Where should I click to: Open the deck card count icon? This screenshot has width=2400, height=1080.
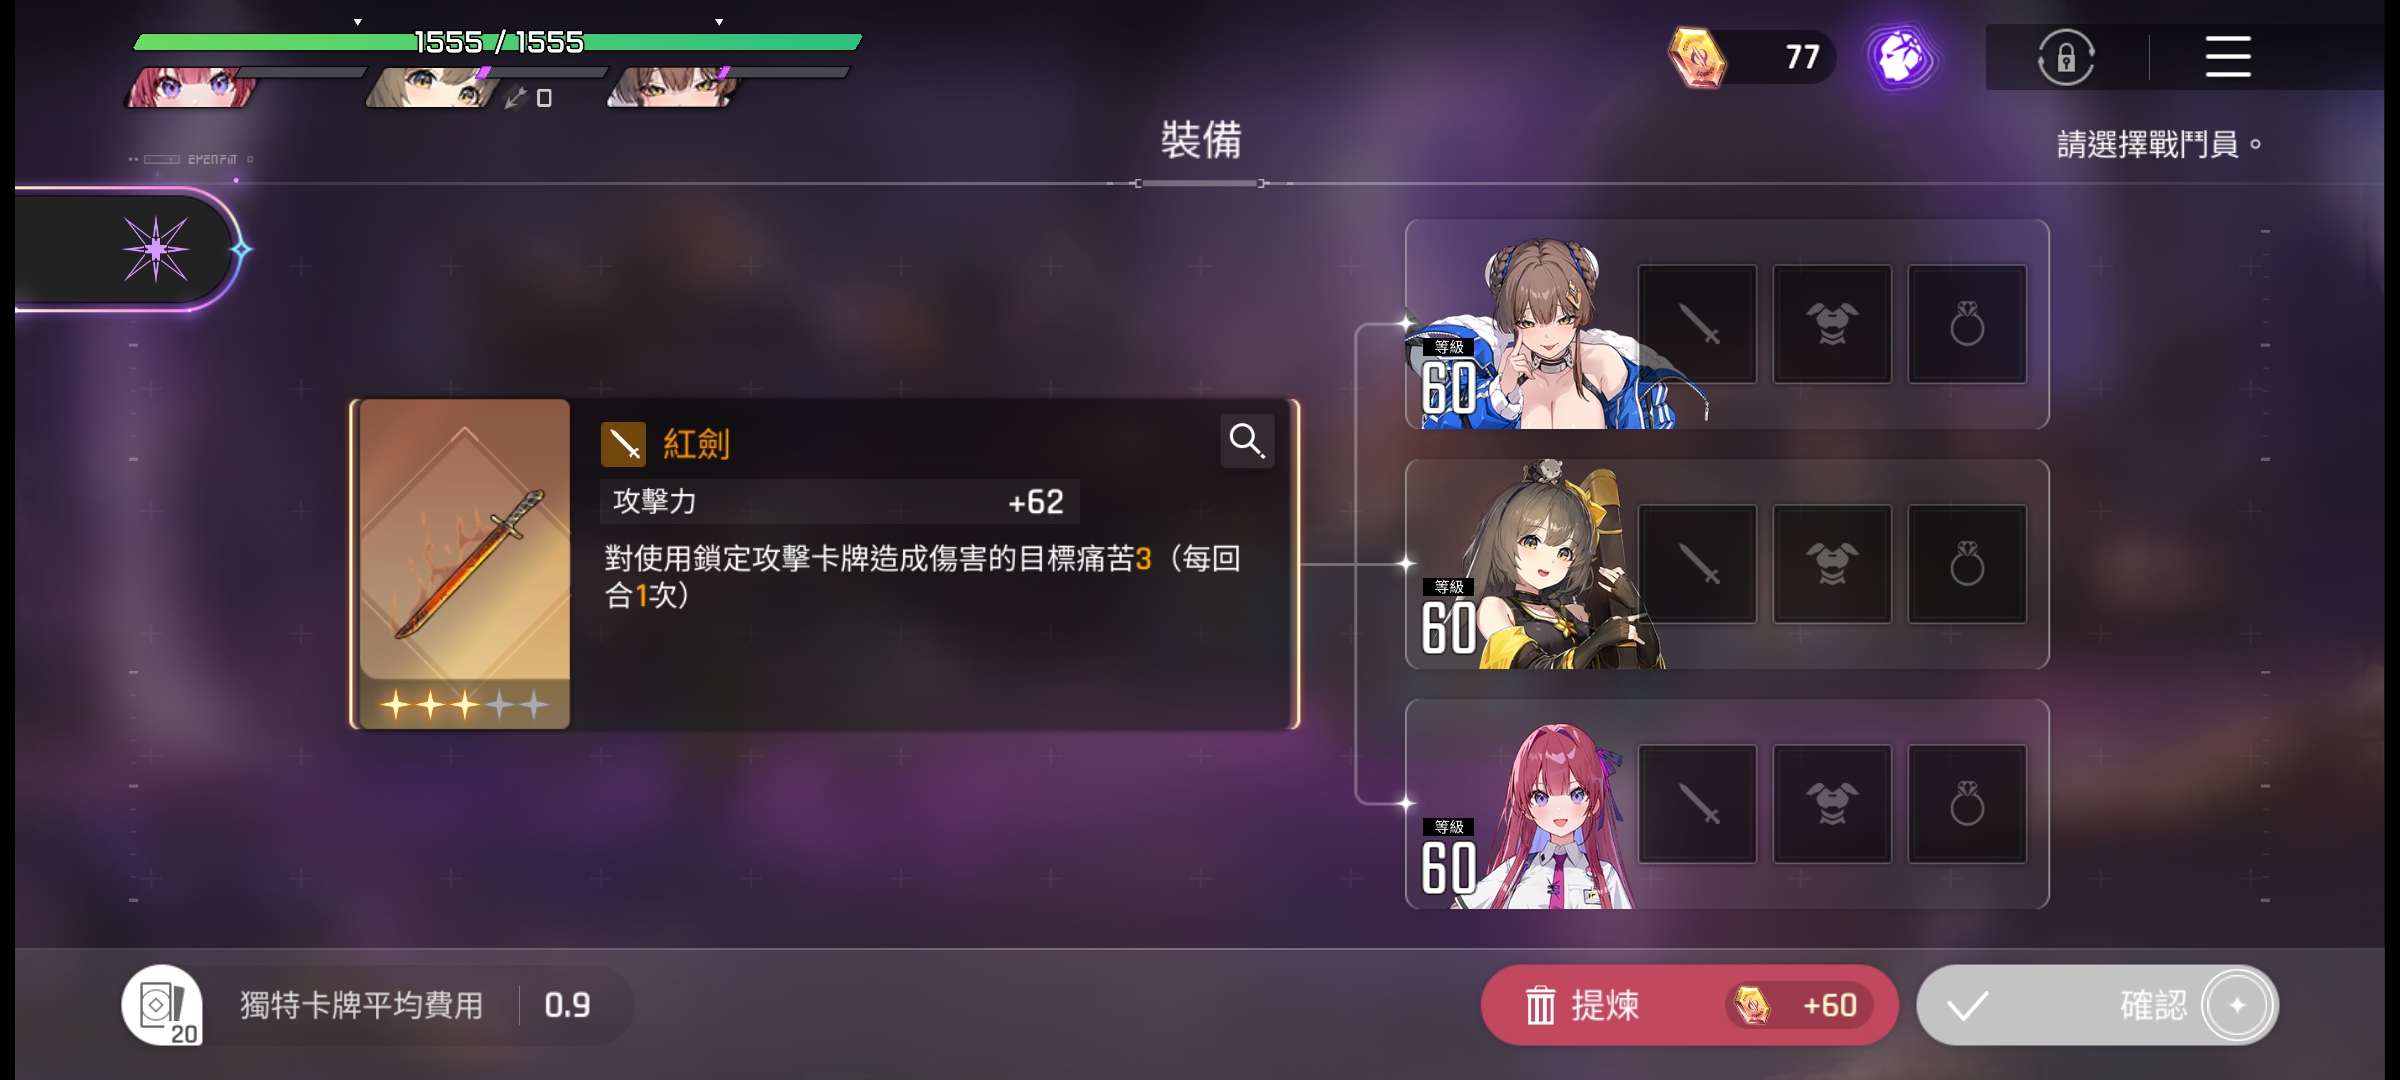click(163, 1005)
